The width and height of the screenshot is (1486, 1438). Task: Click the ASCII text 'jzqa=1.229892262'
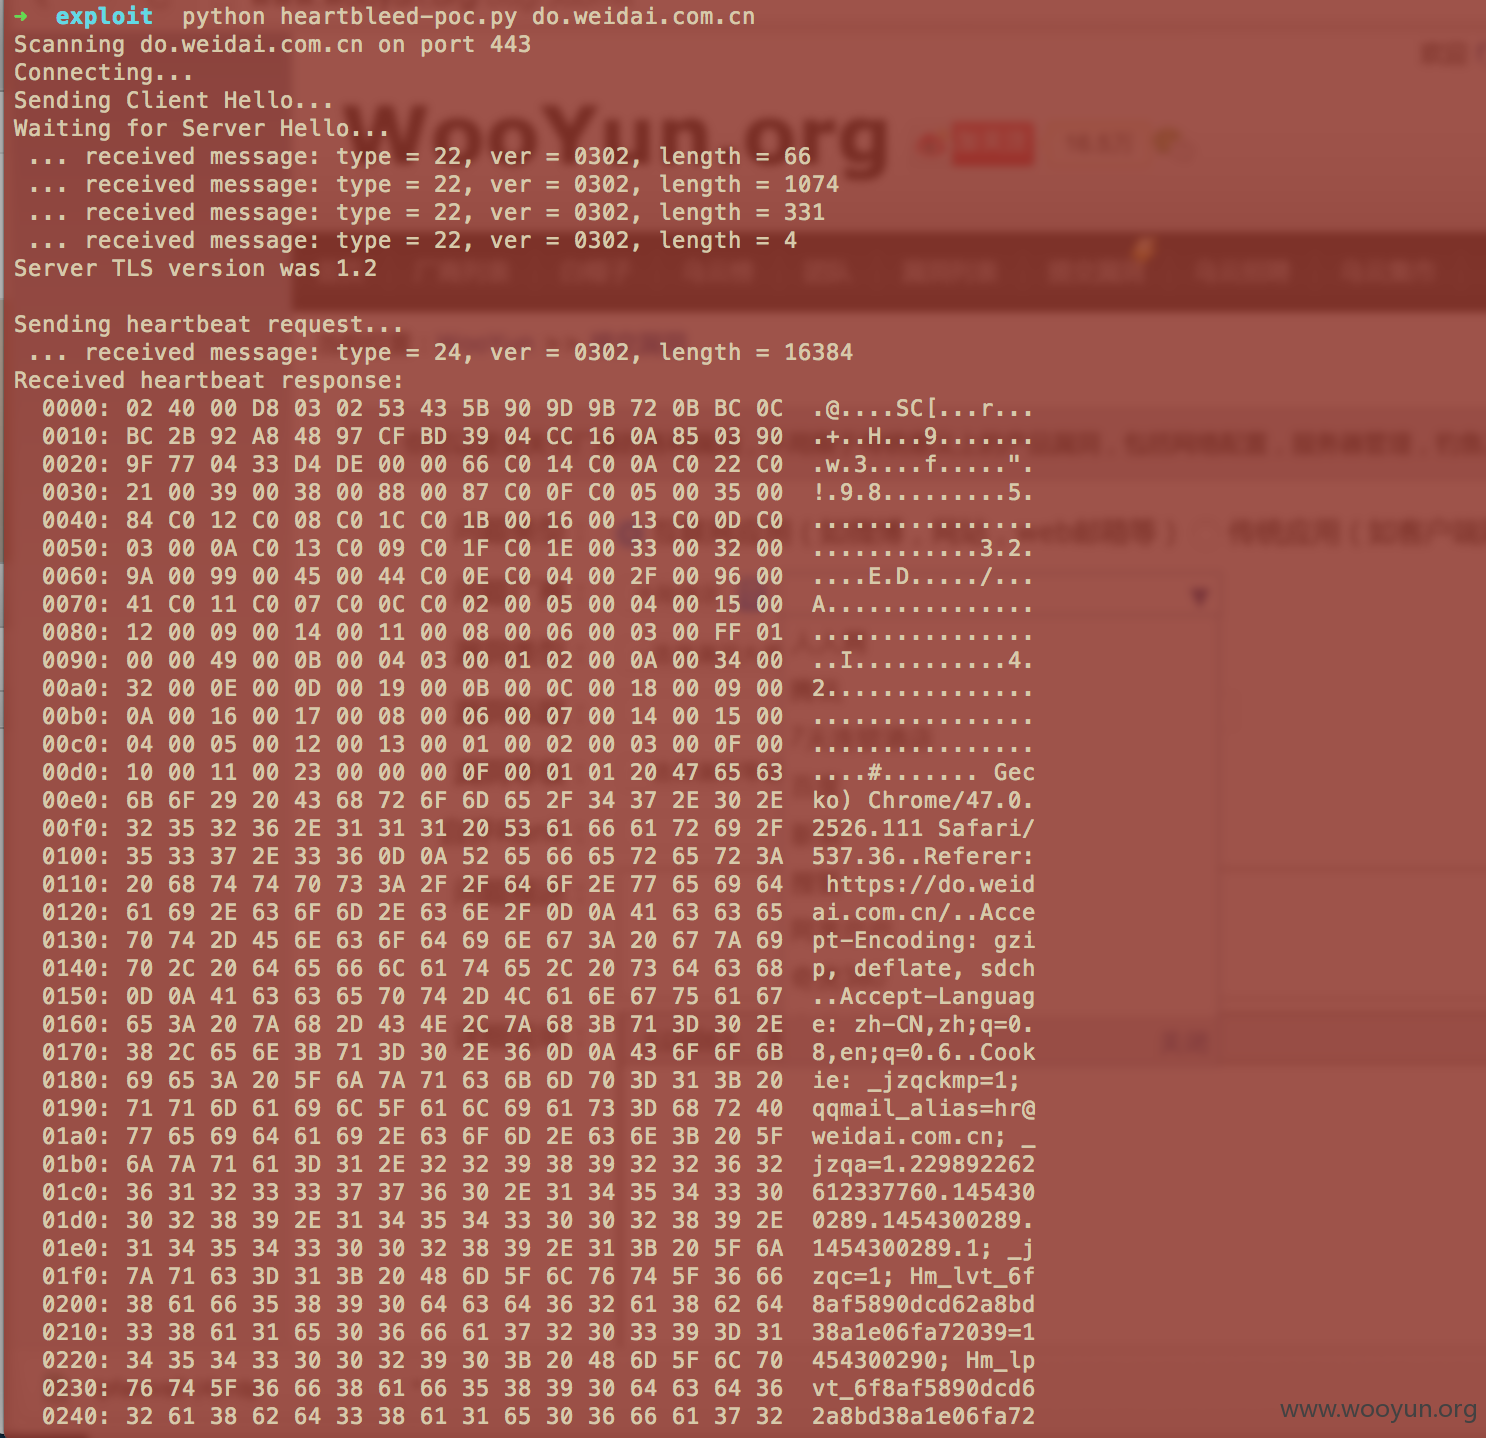coord(923,1164)
